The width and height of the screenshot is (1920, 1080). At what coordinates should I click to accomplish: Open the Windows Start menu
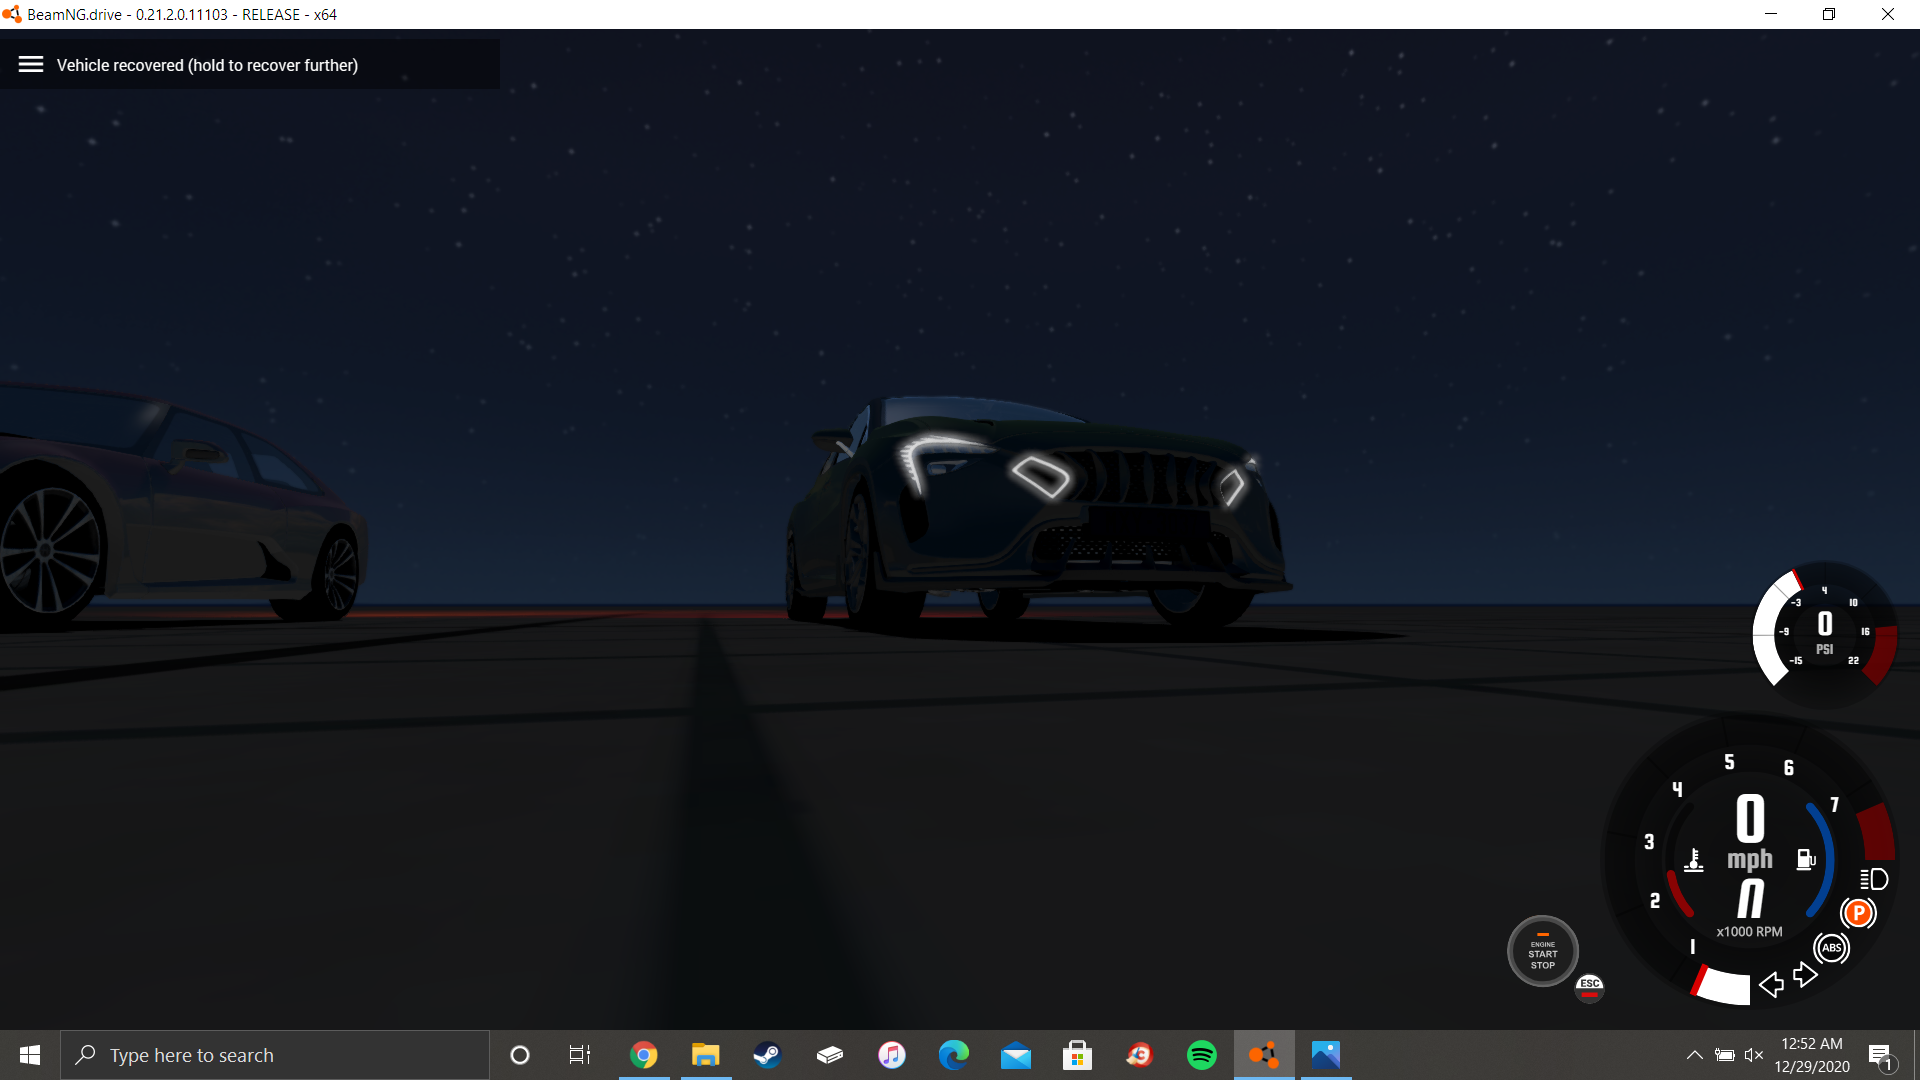(x=30, y=1055)
